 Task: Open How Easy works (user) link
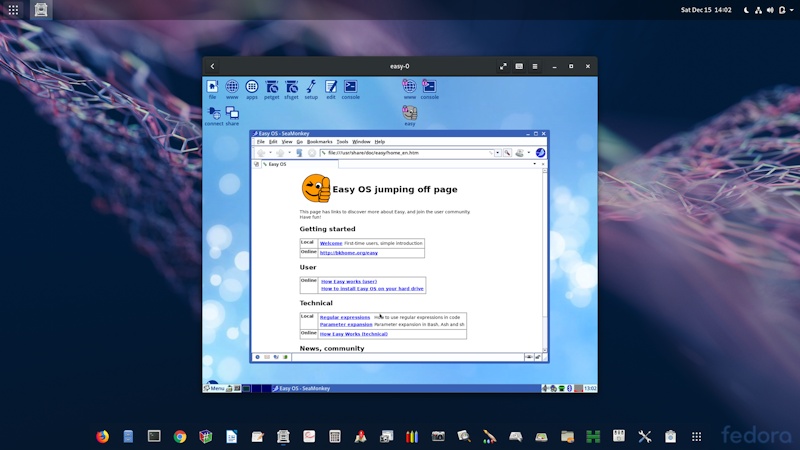(349, 282)
